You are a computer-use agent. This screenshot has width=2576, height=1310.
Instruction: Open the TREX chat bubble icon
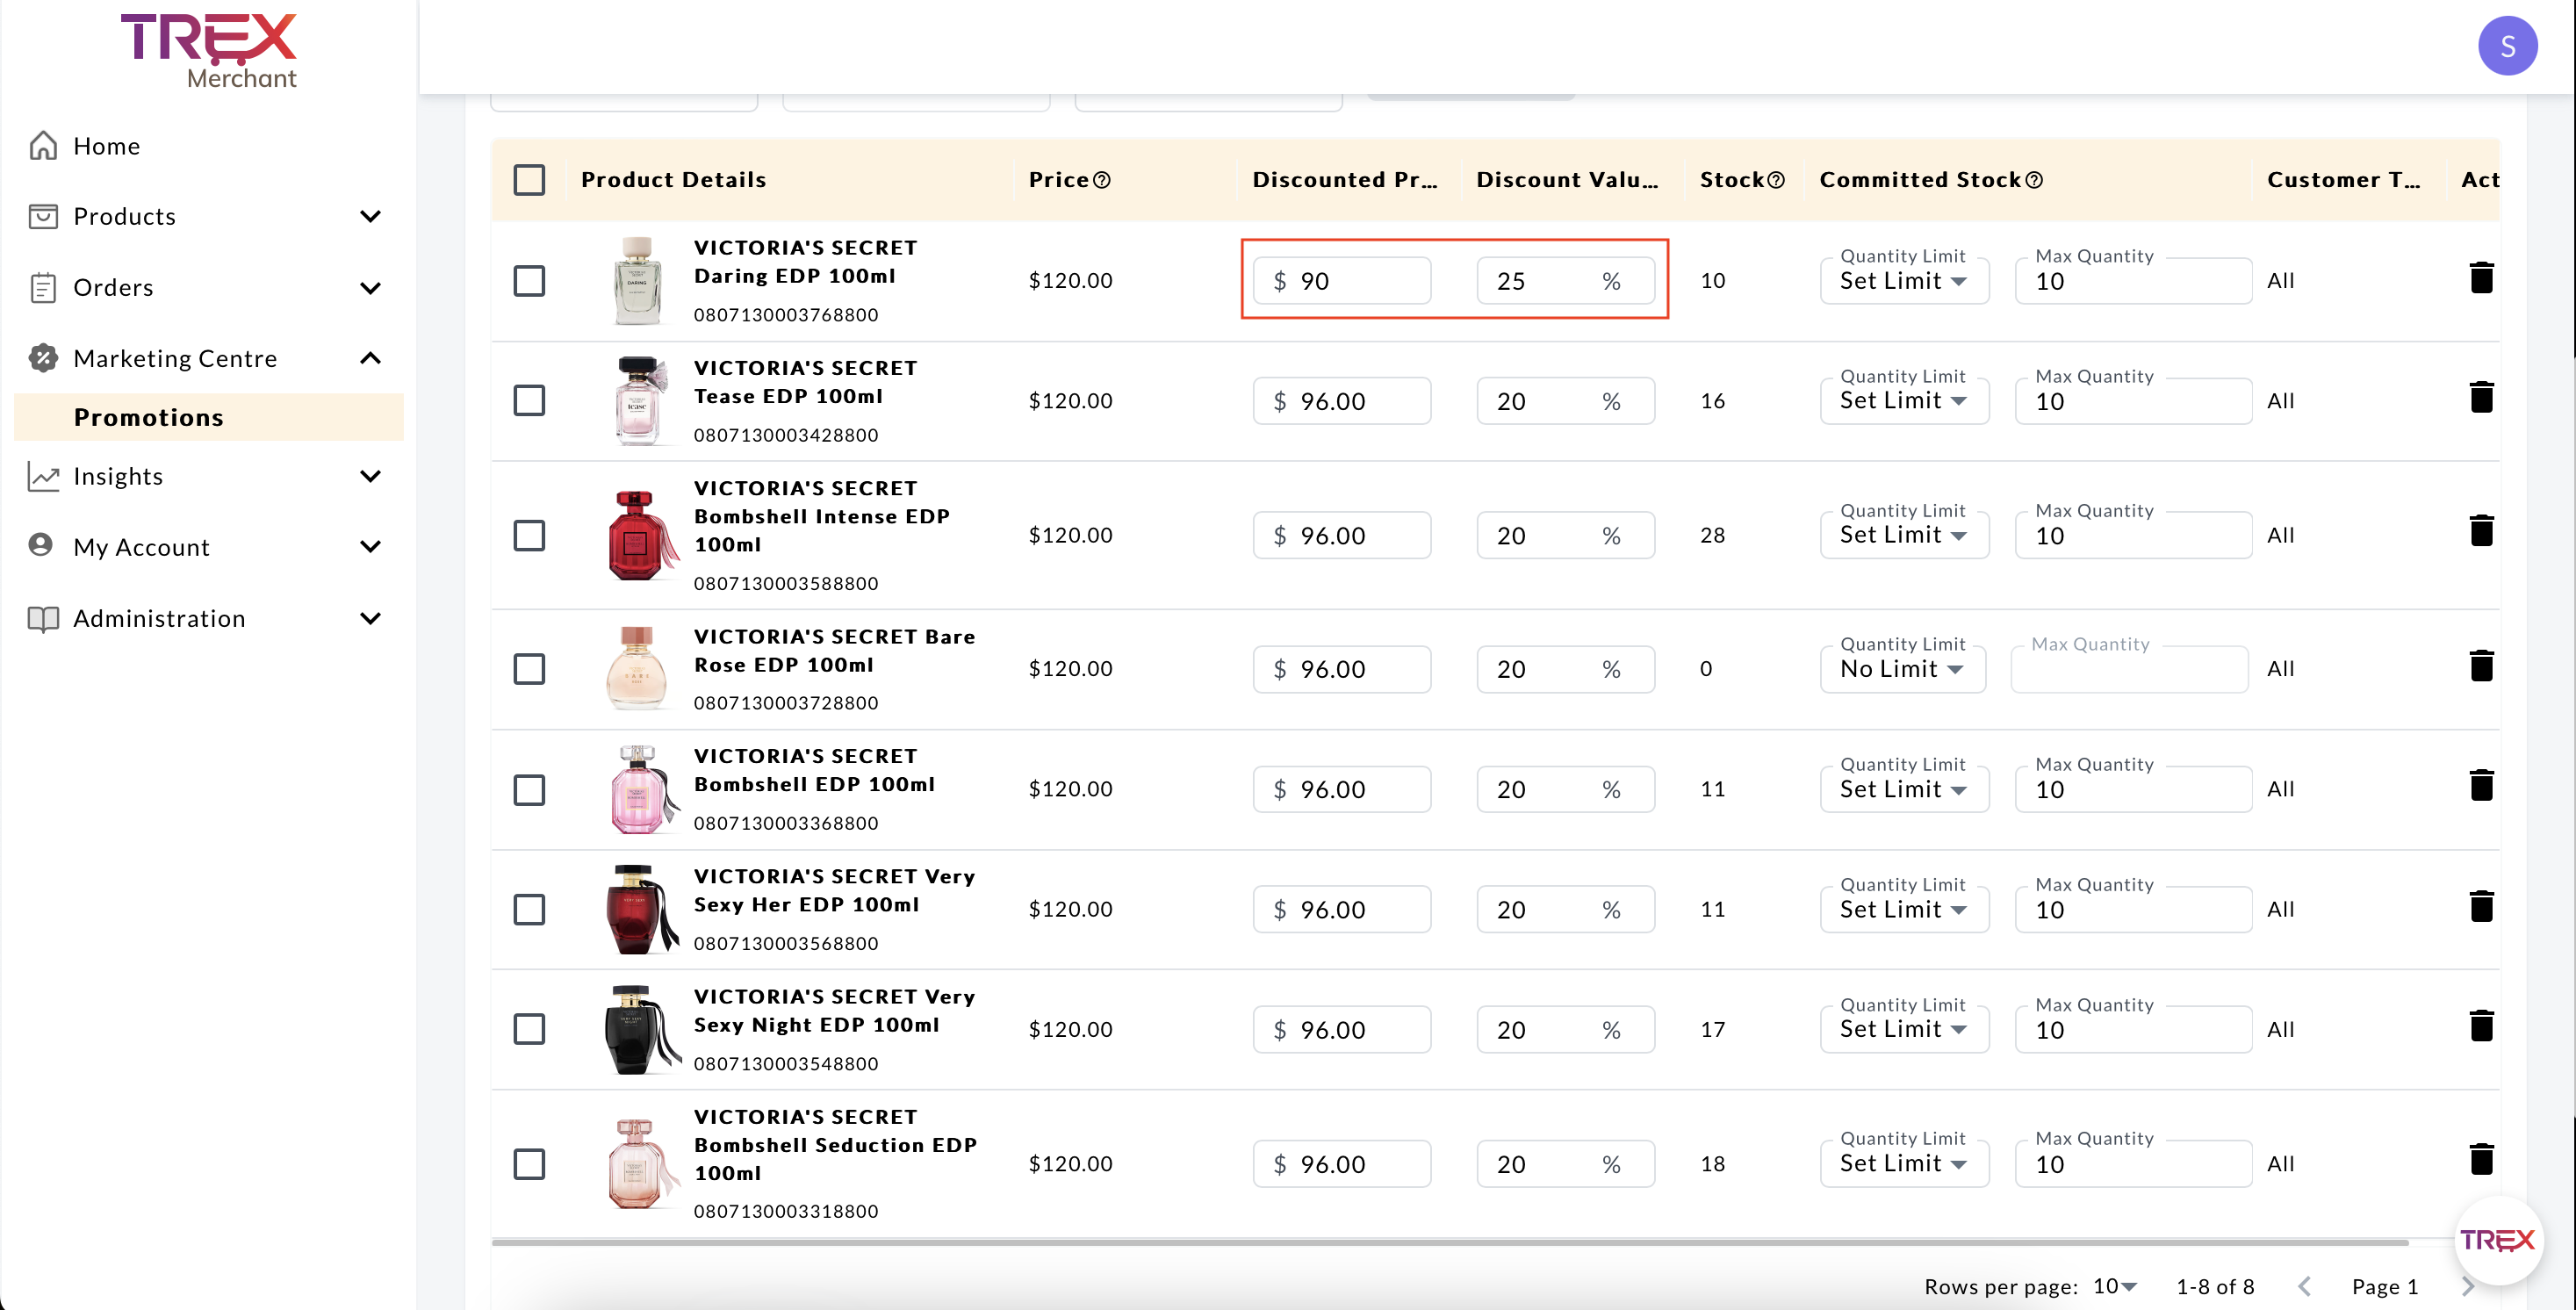point(2497,1240)
